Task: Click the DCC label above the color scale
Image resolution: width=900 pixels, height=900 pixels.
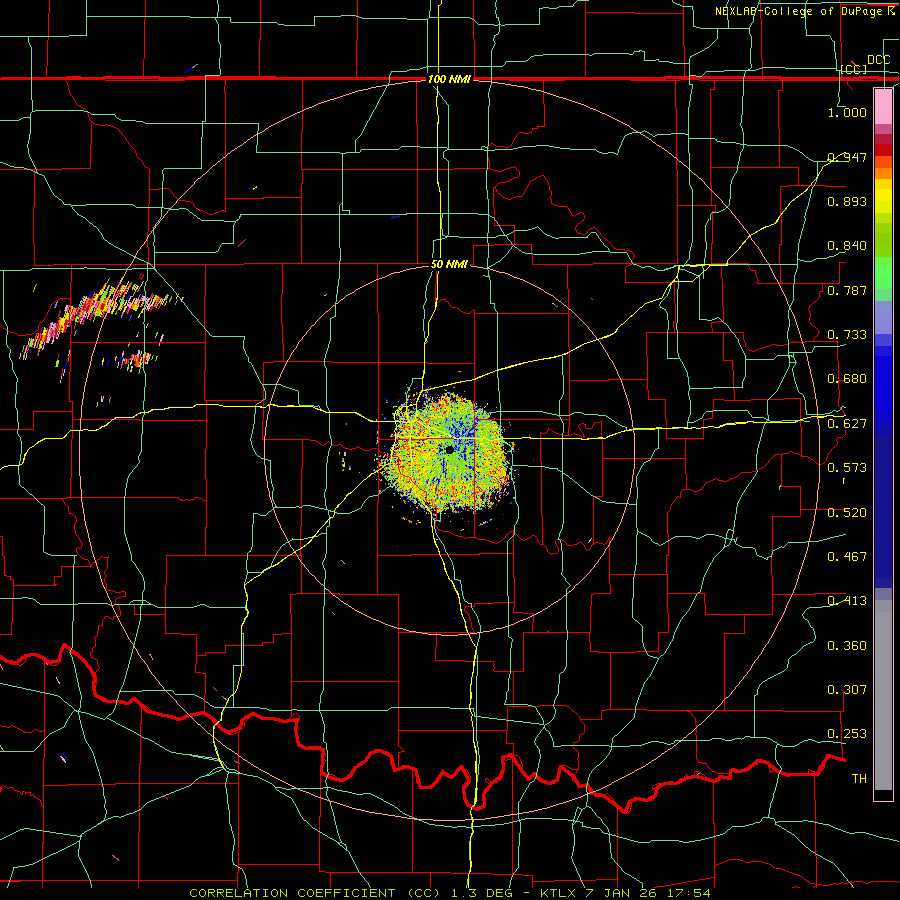Action: coord(878,60)
